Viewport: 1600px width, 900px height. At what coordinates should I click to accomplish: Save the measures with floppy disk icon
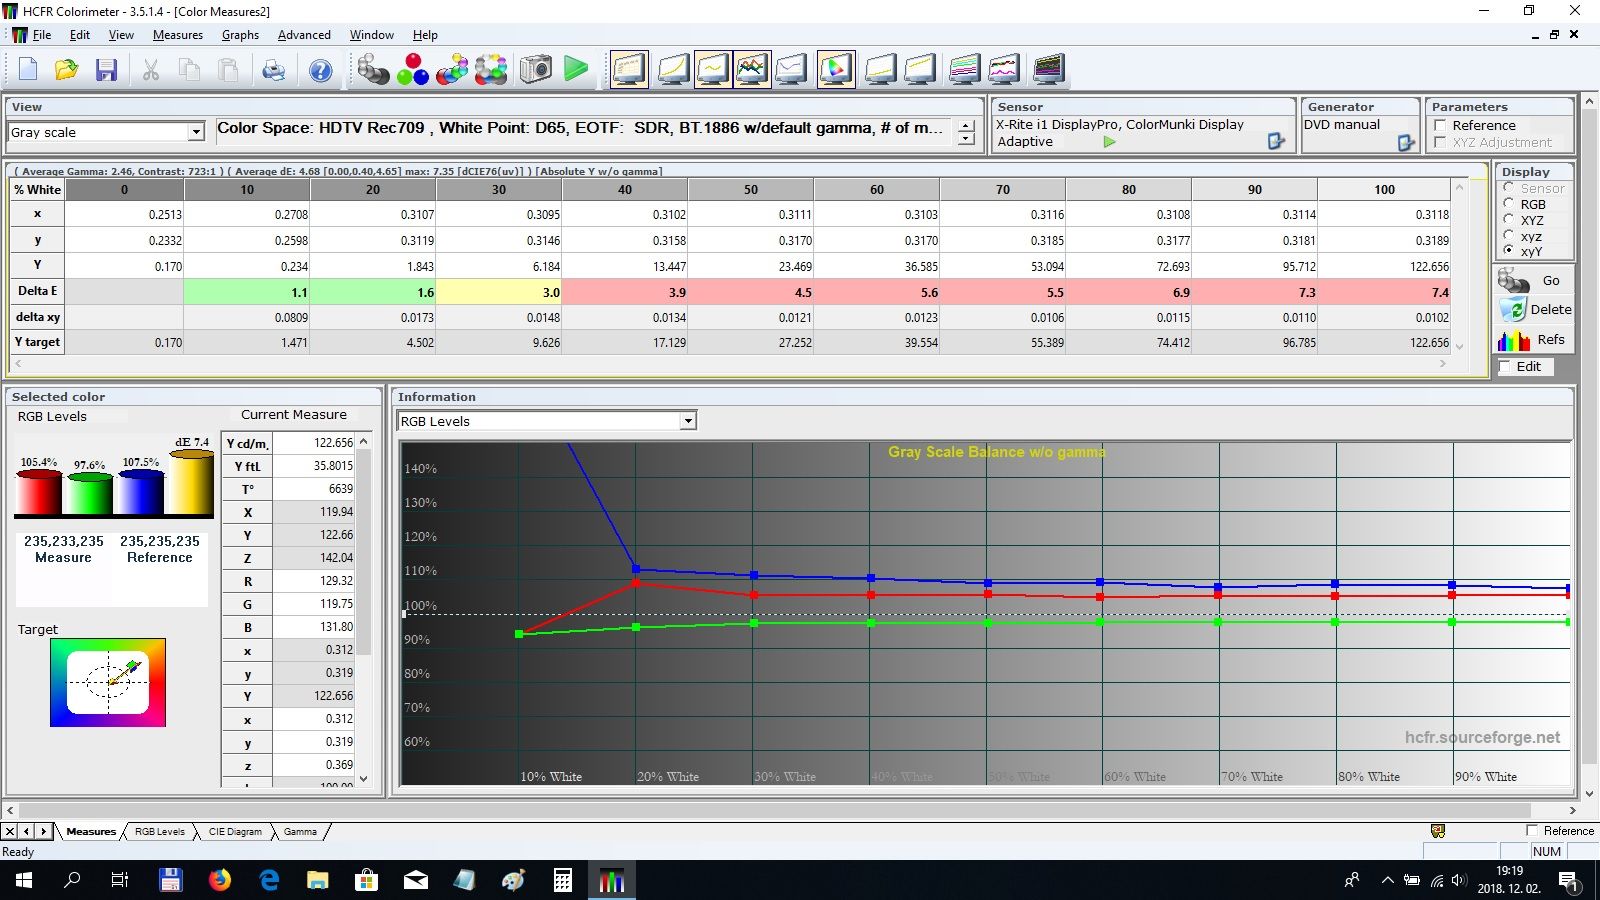tap(106, 70)
